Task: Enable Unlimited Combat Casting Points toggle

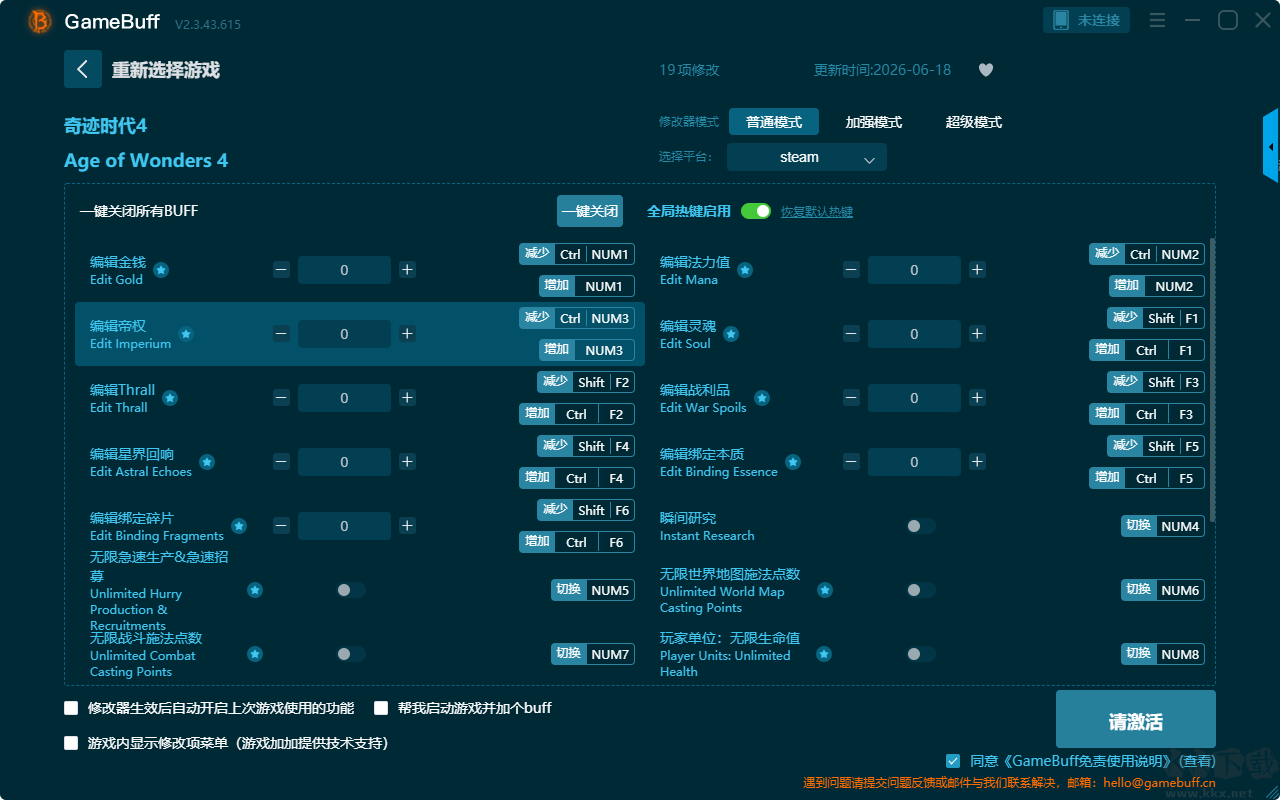Action: [351, 654]
